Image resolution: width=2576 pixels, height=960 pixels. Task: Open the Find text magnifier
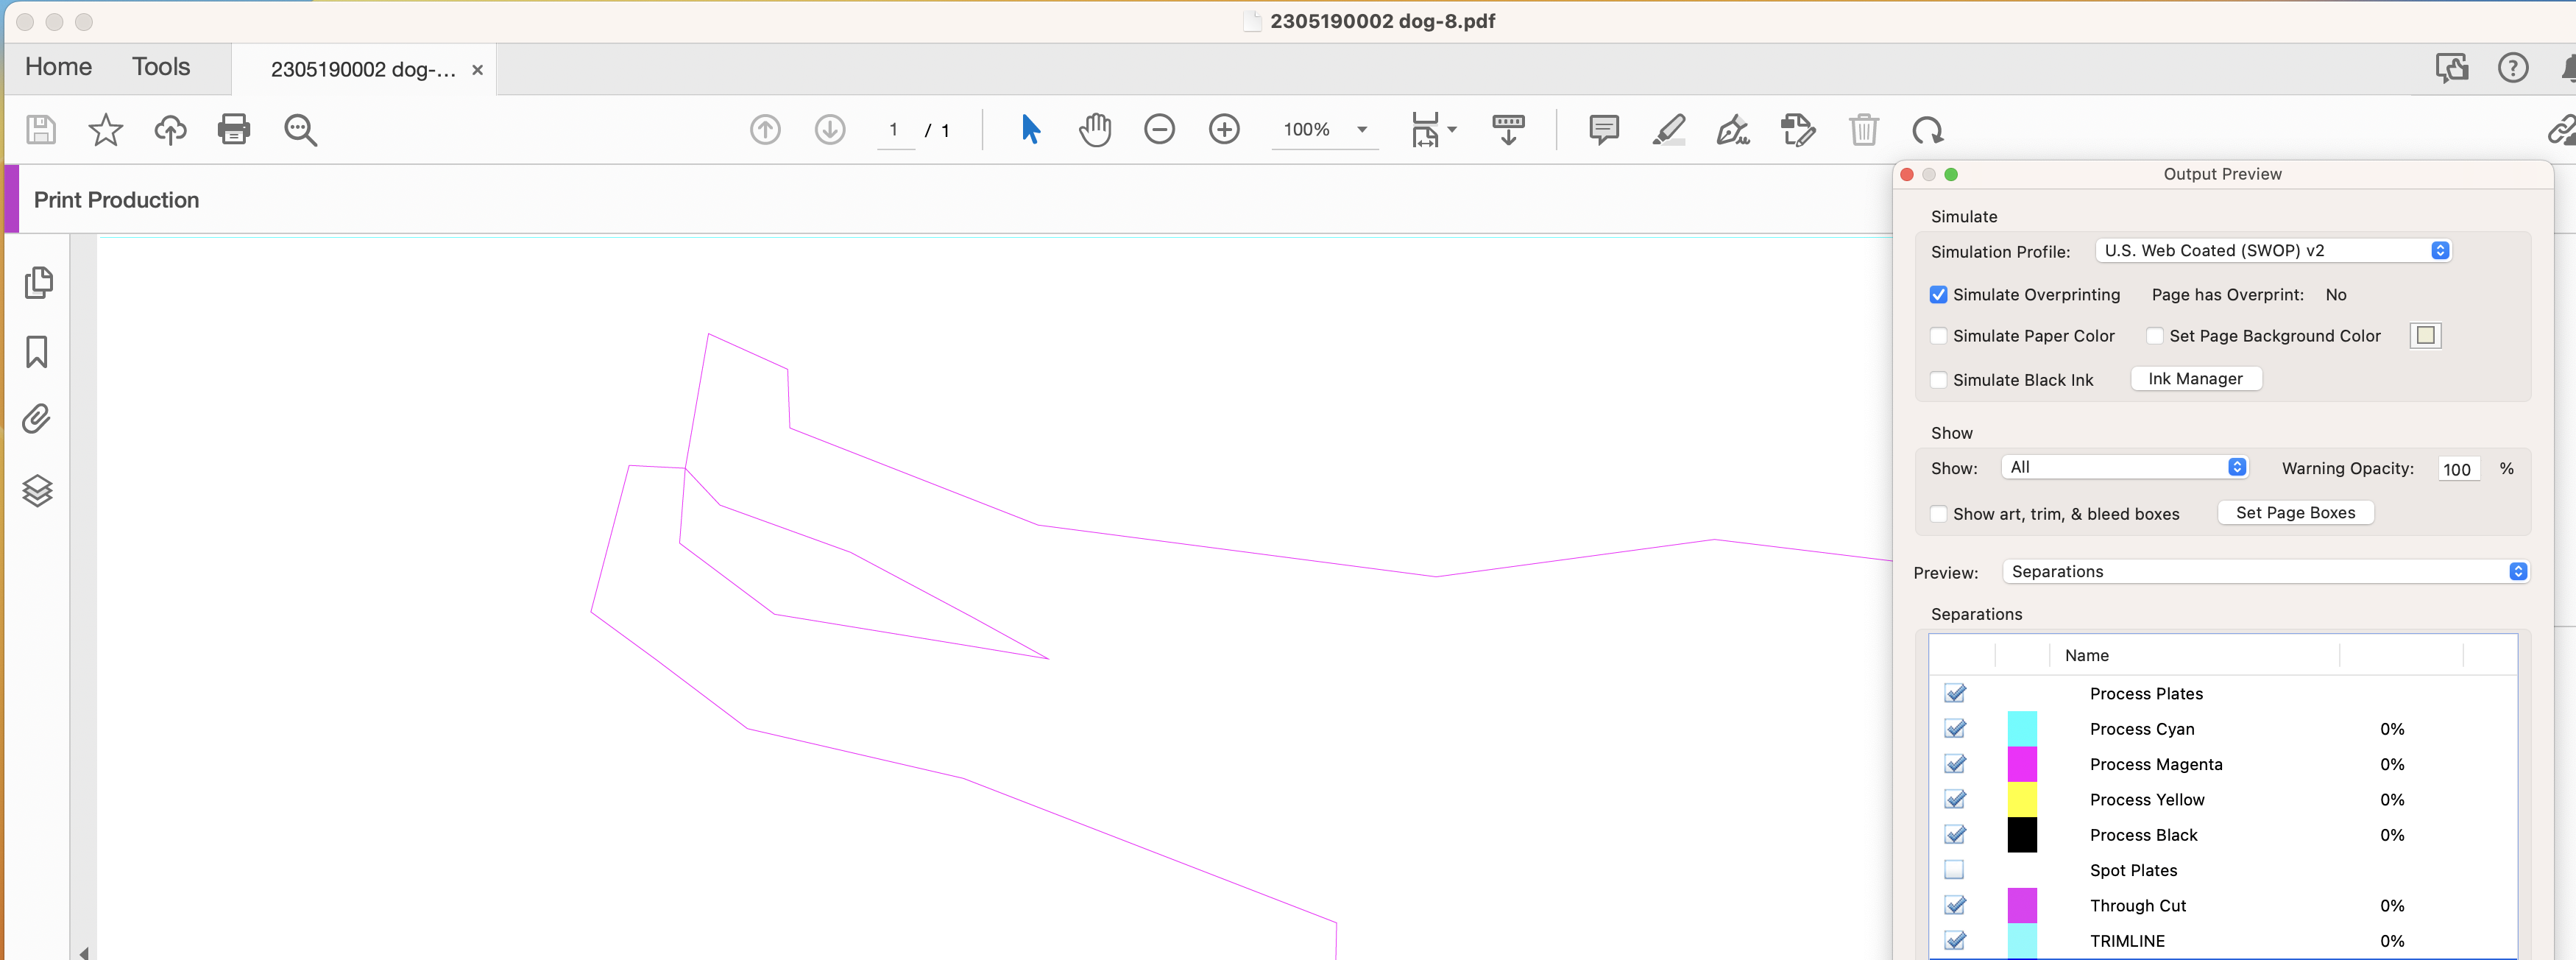[x=300, y=130]
